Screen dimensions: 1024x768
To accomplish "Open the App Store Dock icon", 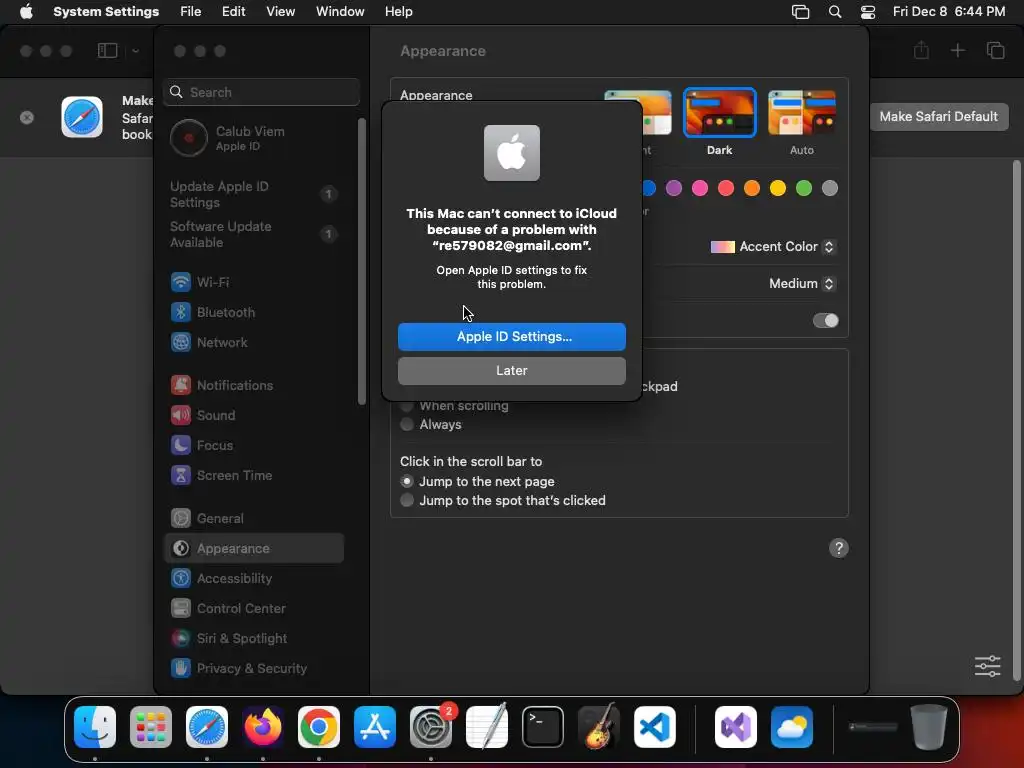I will tap(375, 727).
